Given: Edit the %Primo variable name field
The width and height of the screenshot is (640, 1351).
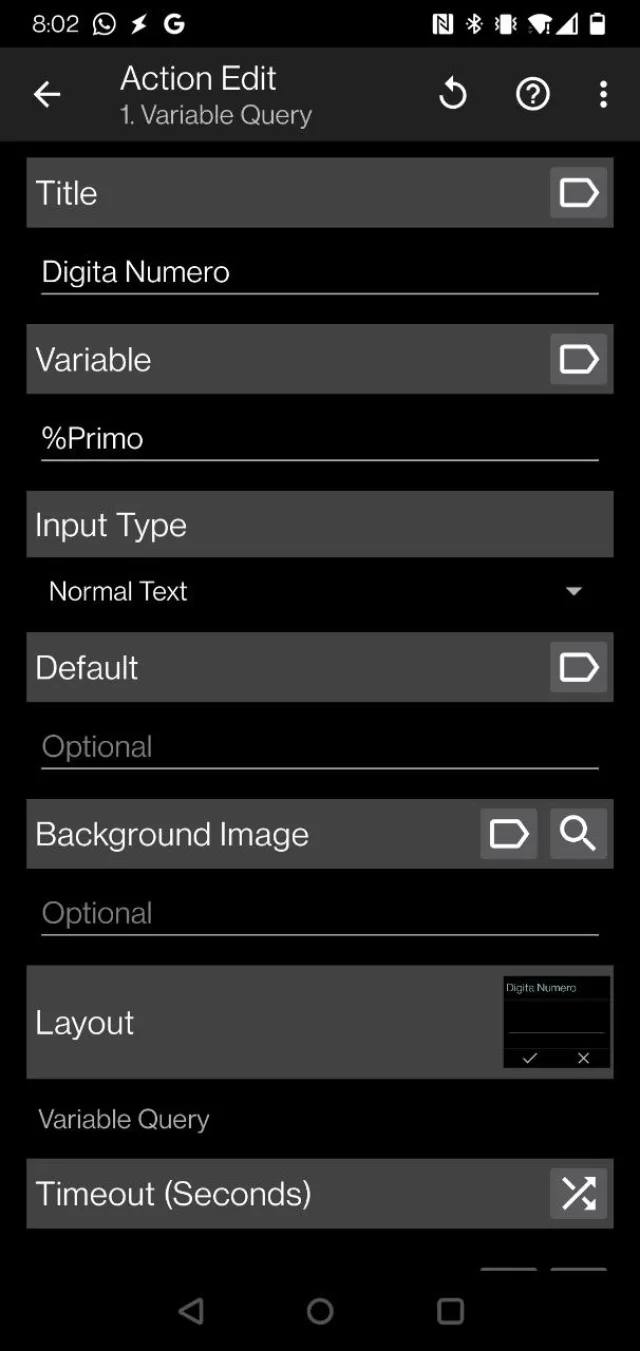Looking at the screenshot, I should 319,439.
